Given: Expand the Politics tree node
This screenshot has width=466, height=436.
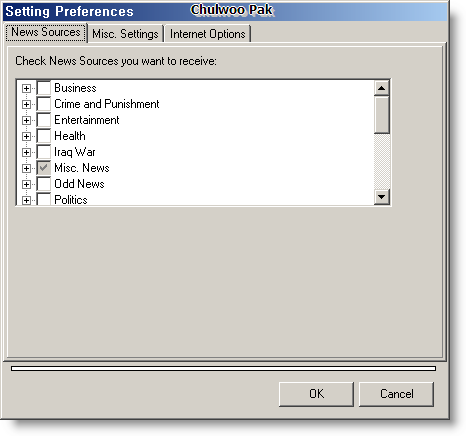Looking at the screenshot, I should tap(26, 200).
